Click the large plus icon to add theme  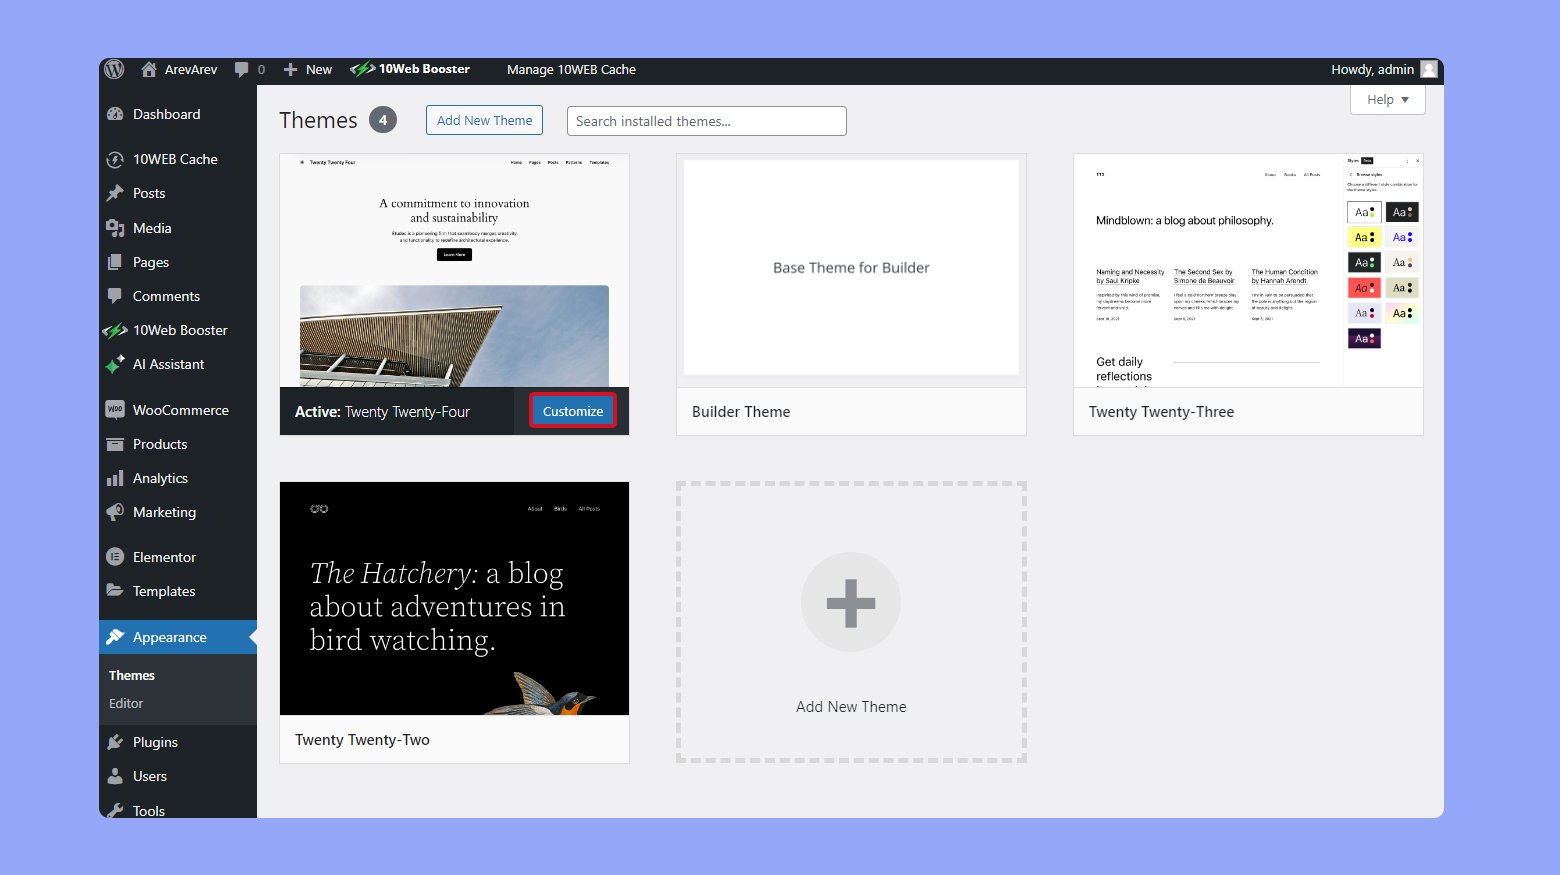click(x=850, y=602)
